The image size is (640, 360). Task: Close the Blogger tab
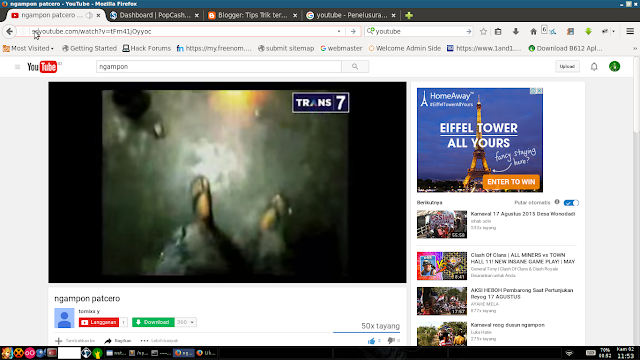[x=295, y=16]
